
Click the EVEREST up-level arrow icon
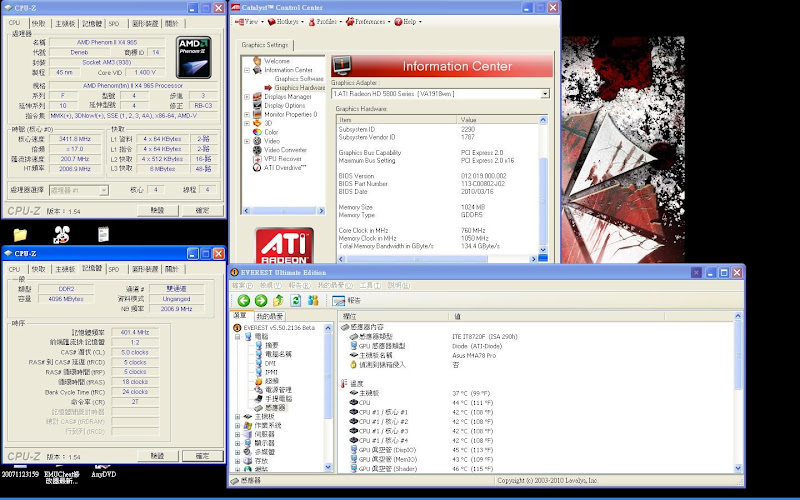pos(278,300)
